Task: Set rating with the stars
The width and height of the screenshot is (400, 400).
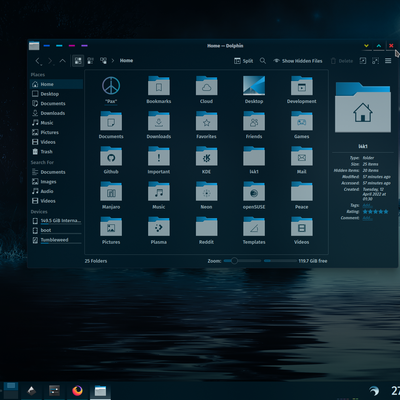Action: pos(375,212)
